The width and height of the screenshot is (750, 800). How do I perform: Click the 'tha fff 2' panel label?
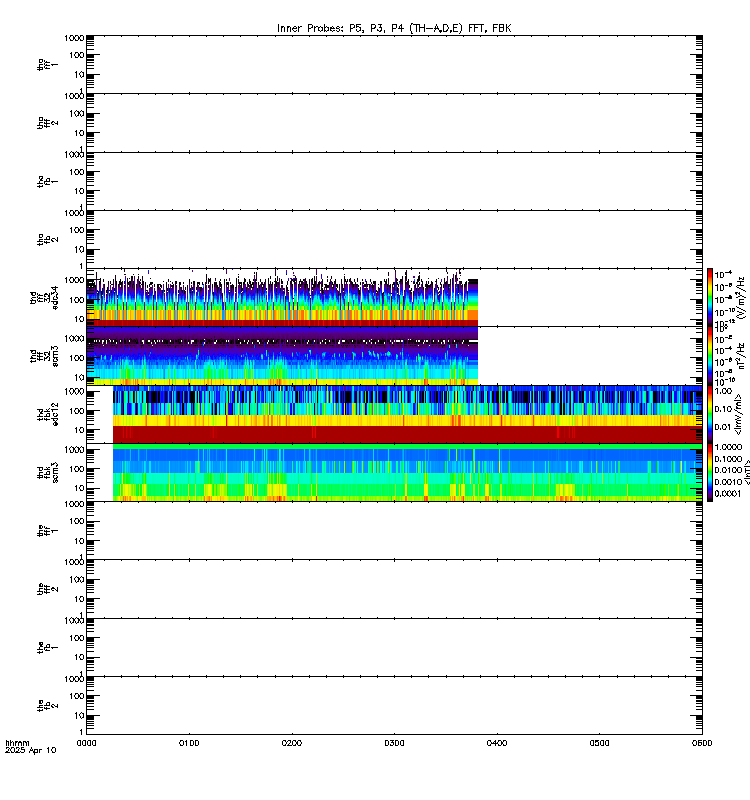48,122
